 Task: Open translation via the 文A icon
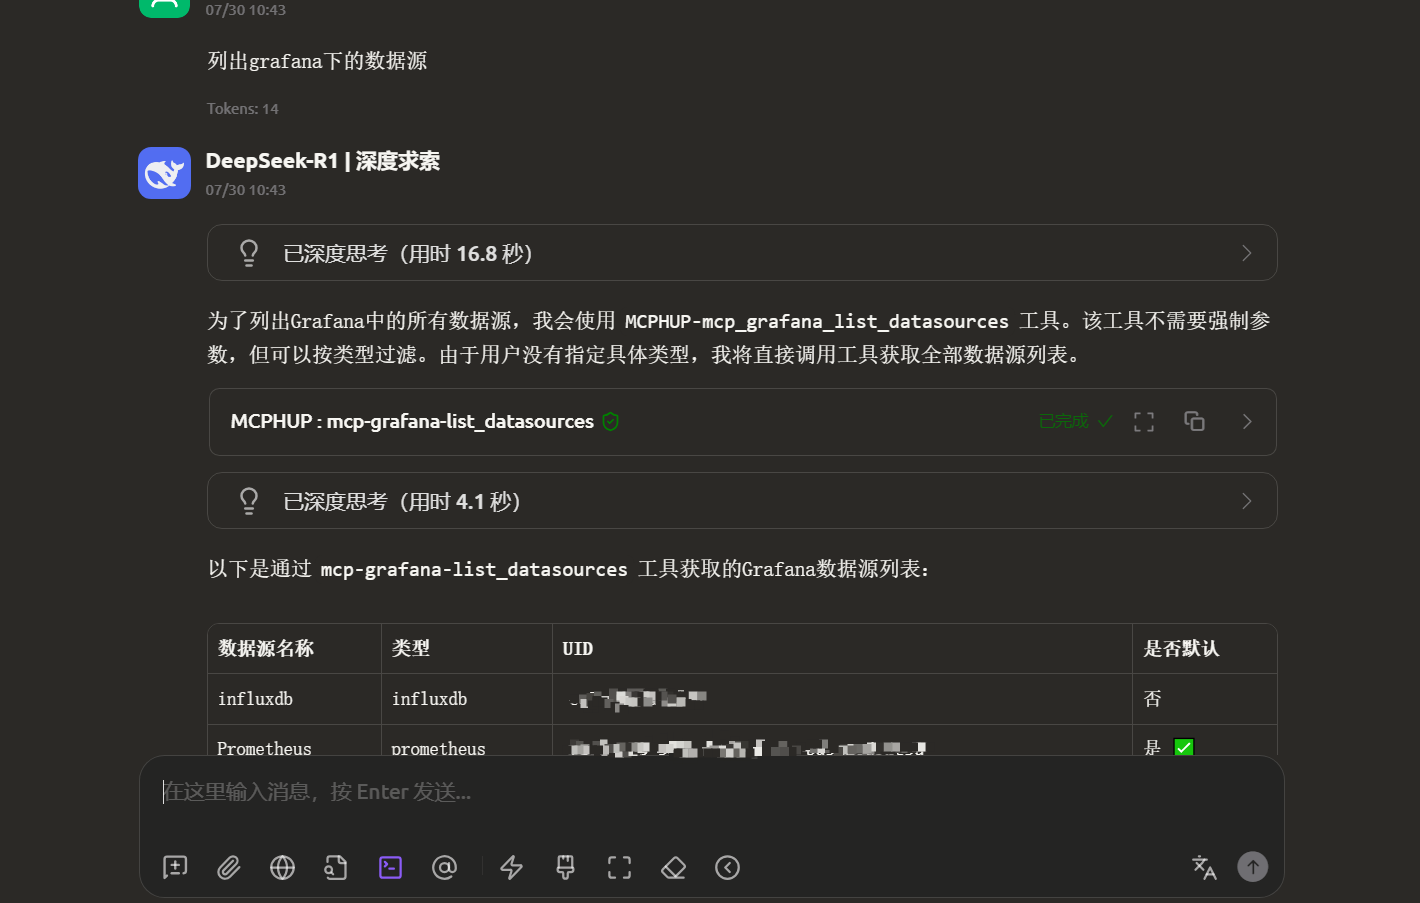coord(1204,868)
